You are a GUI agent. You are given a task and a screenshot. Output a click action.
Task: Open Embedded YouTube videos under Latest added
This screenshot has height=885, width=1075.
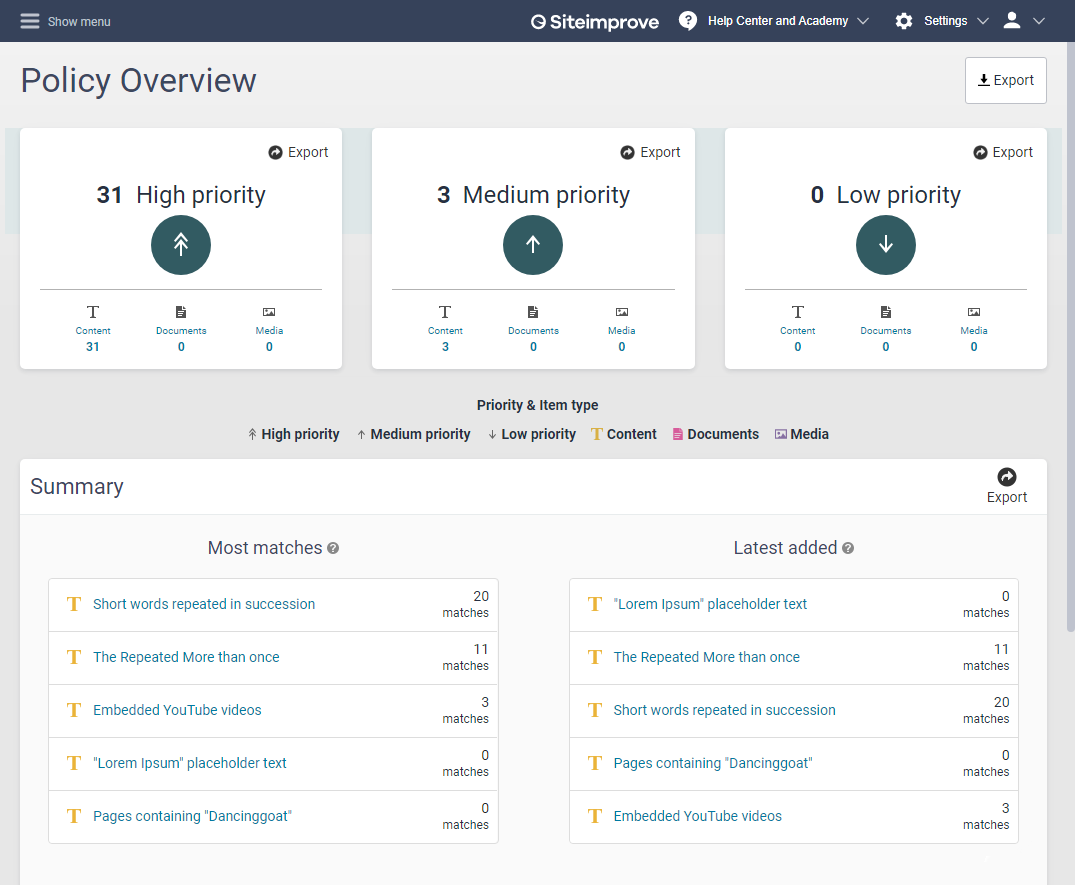[697, 816]
